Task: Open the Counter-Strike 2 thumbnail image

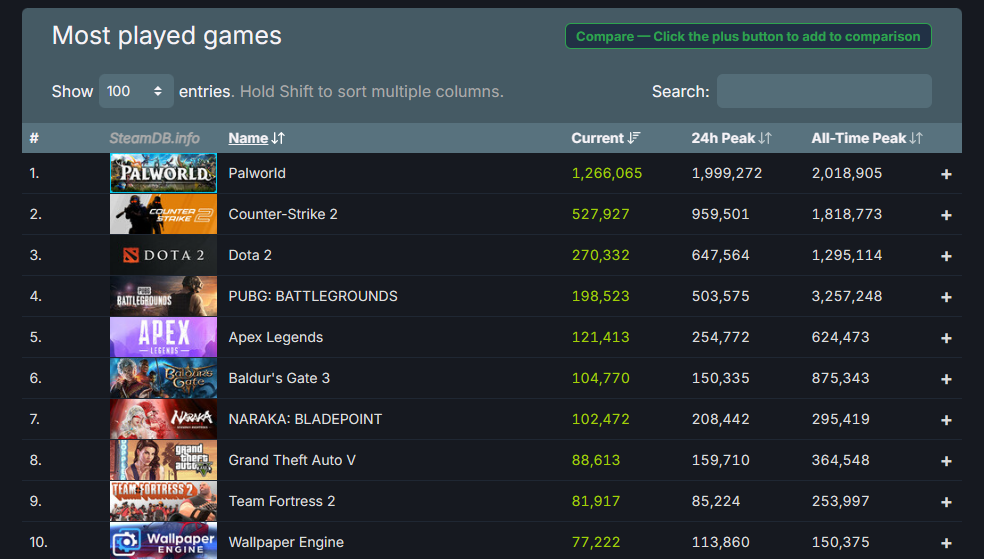Action: [x=163, y=214]
